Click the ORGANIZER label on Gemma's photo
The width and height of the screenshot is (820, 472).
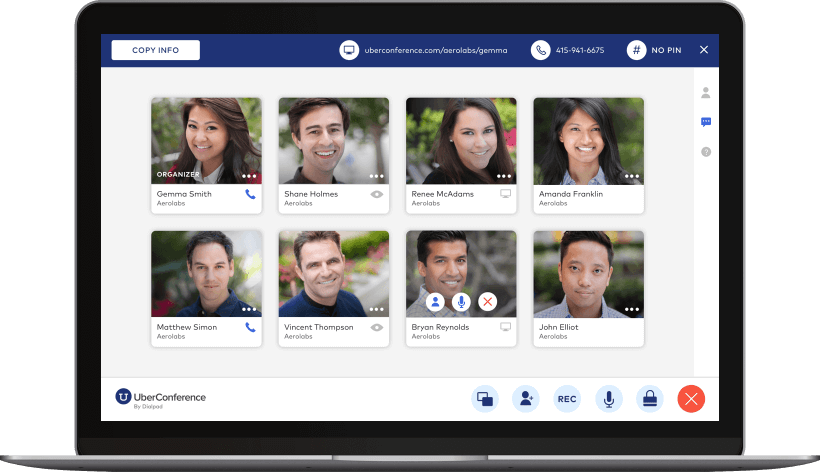178,175
